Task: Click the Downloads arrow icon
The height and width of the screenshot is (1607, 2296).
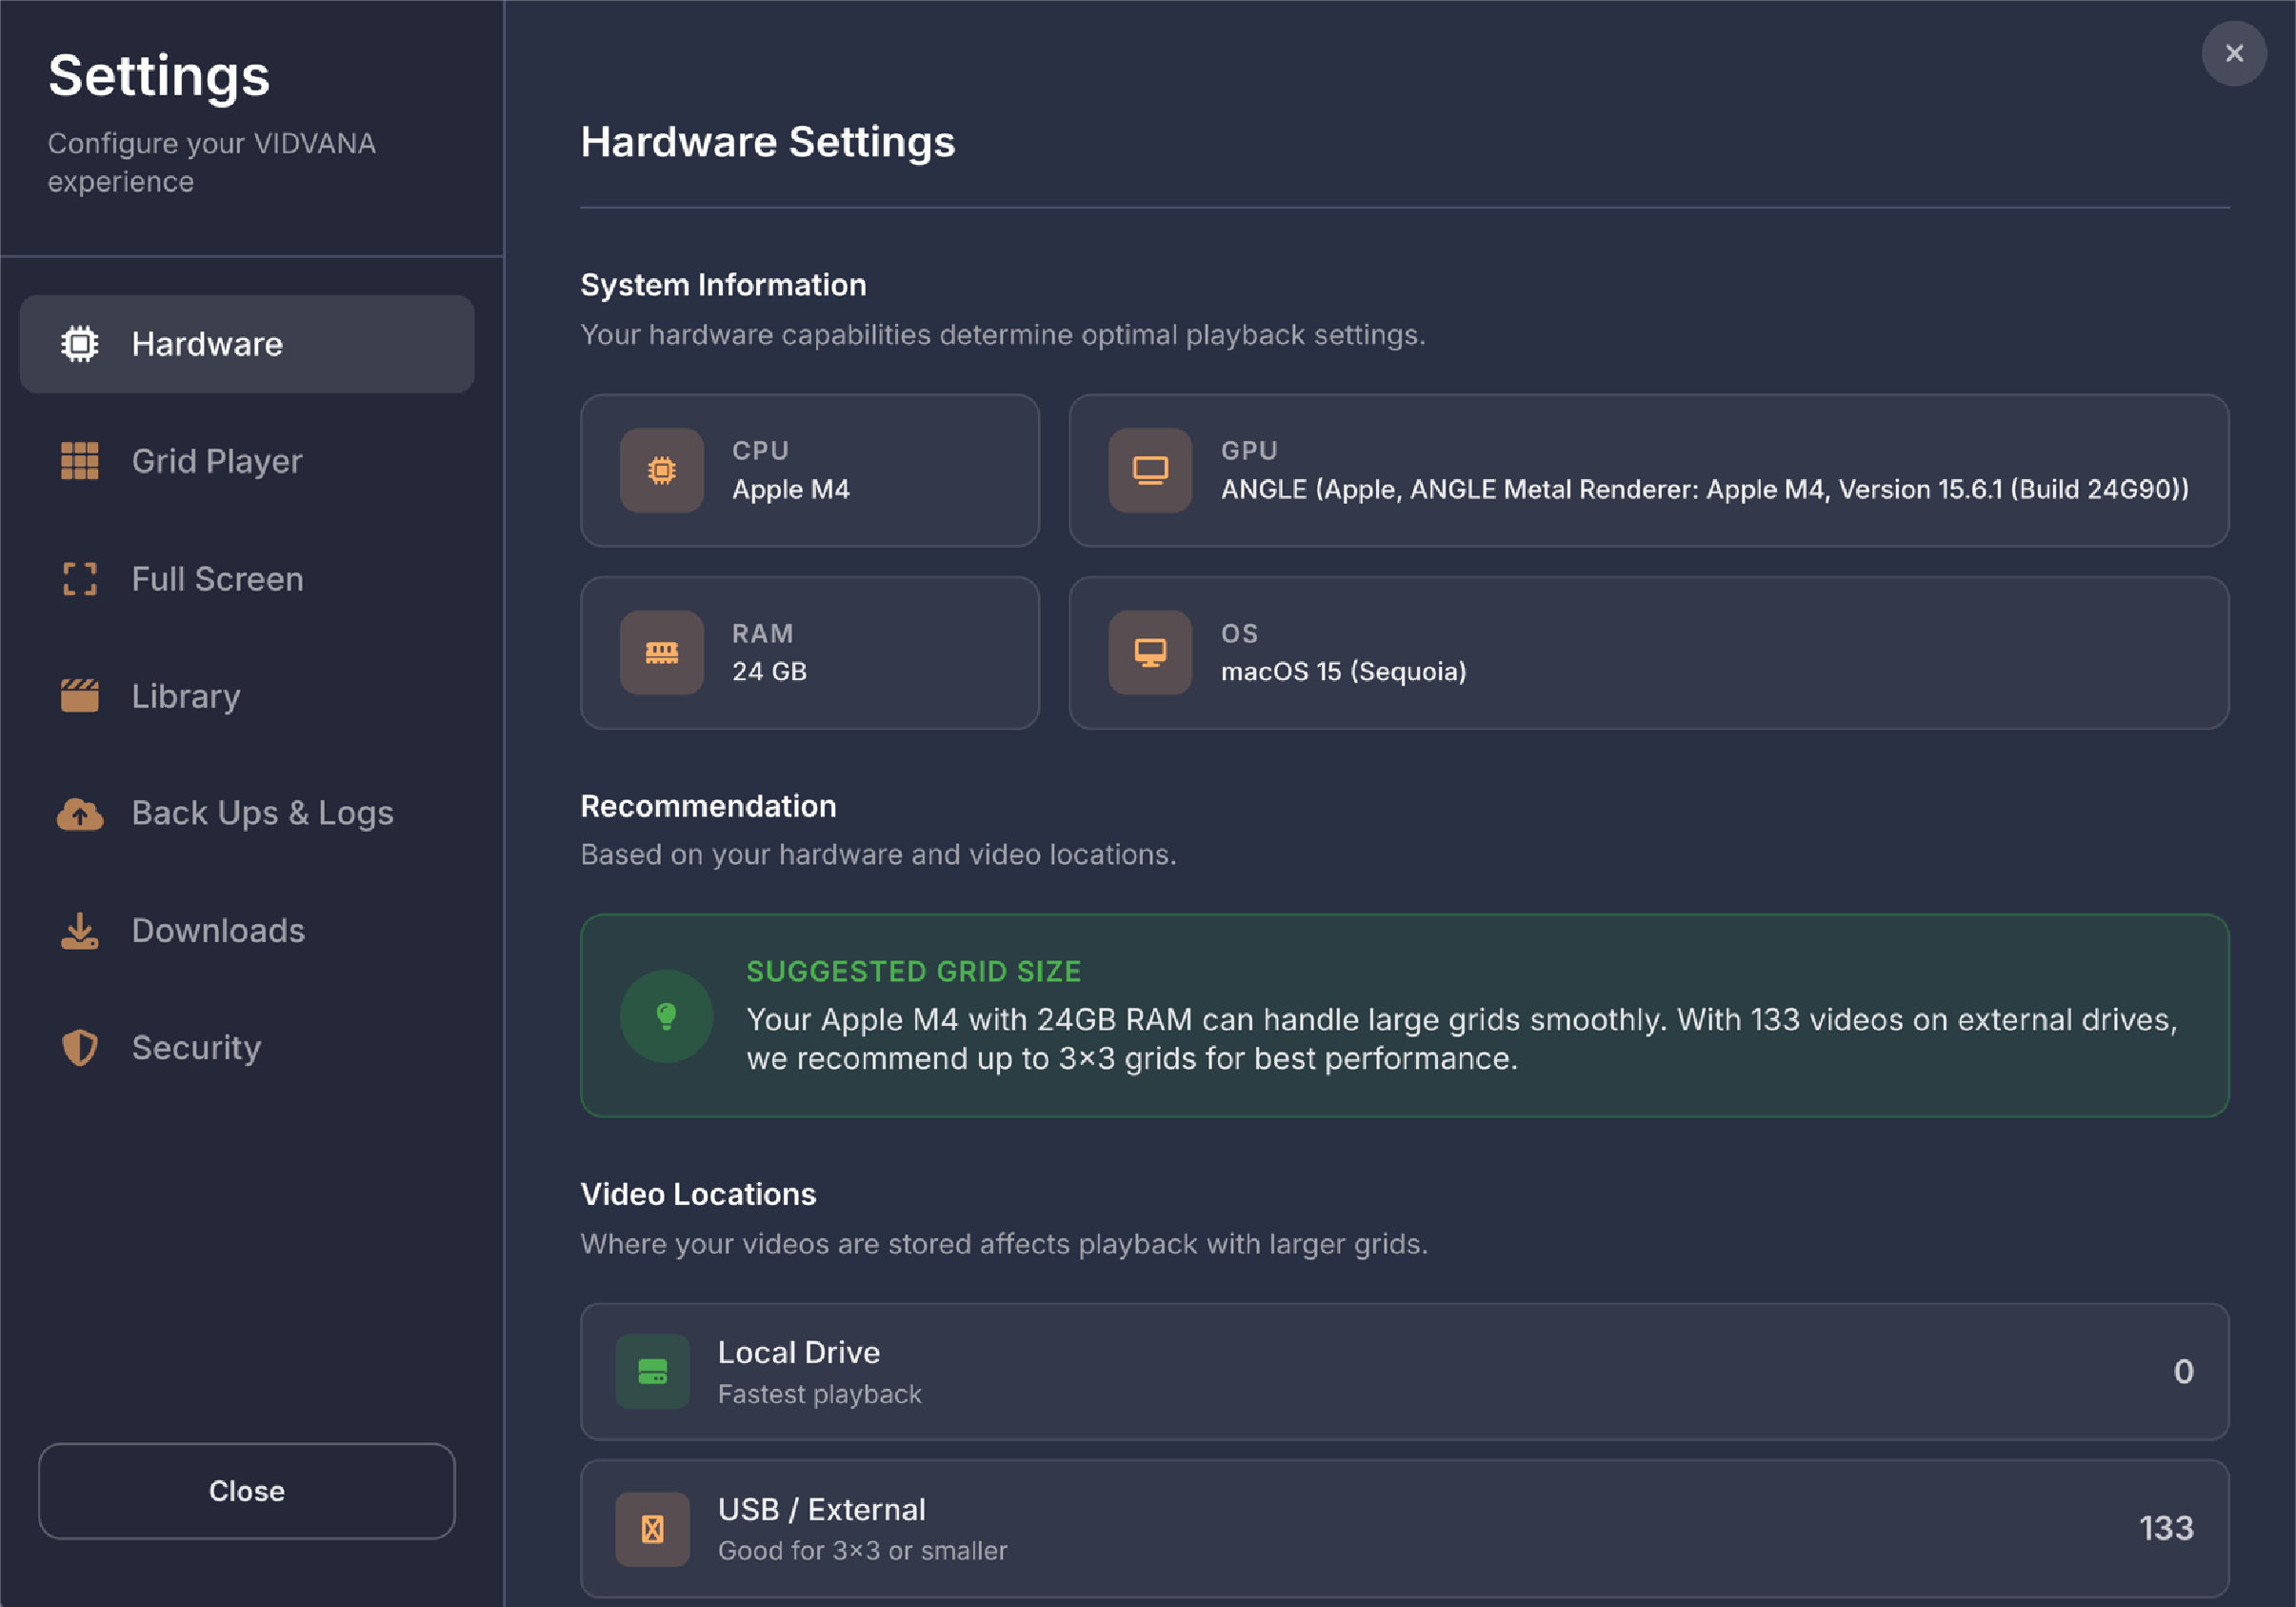Action: [80, 931]
